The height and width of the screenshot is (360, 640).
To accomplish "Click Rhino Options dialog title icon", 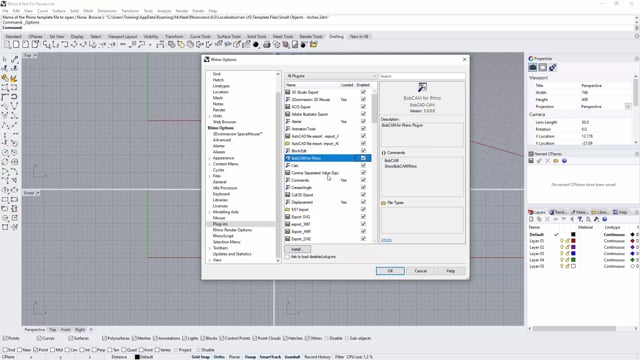I will pos(207,60).
